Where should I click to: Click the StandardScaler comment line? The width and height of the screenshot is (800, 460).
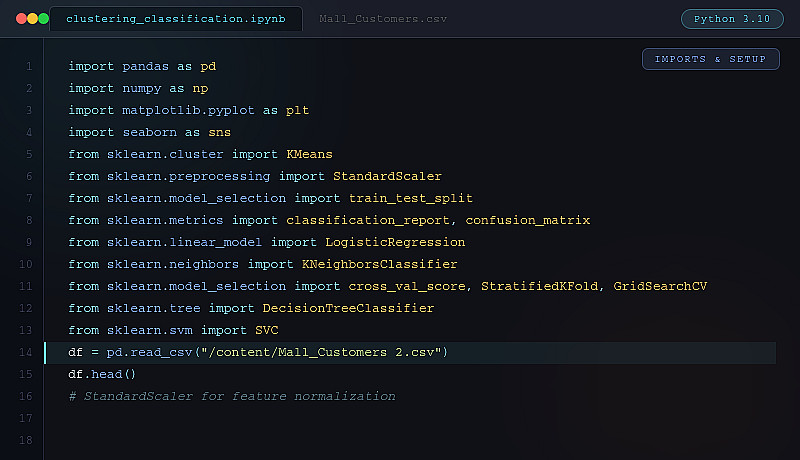pyautogui.click(x=232, y=396)
